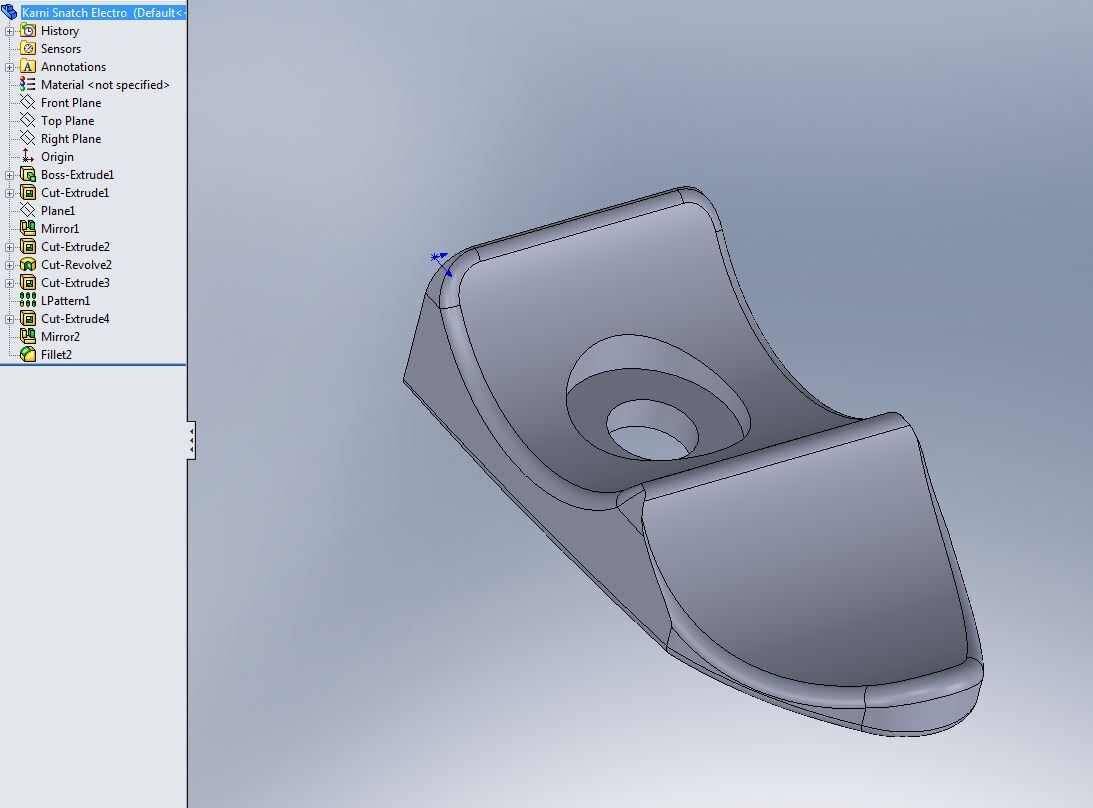Click the Cut-Revolve2 feature icon

(x=28, y=264)
